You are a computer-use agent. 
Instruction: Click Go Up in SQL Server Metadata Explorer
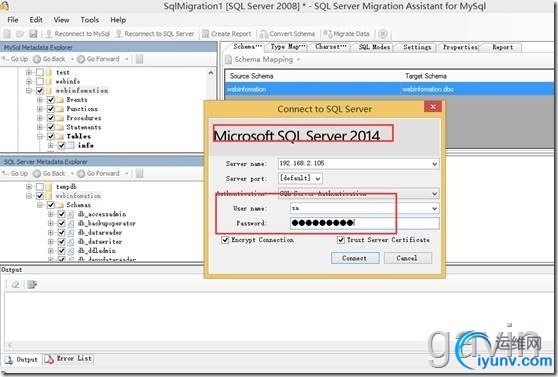(x=15, y=173)
